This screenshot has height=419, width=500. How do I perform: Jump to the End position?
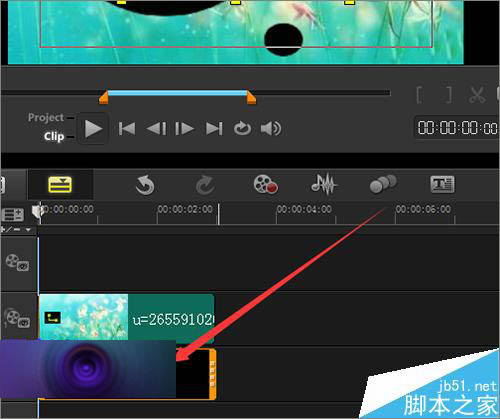pos(214,129)
